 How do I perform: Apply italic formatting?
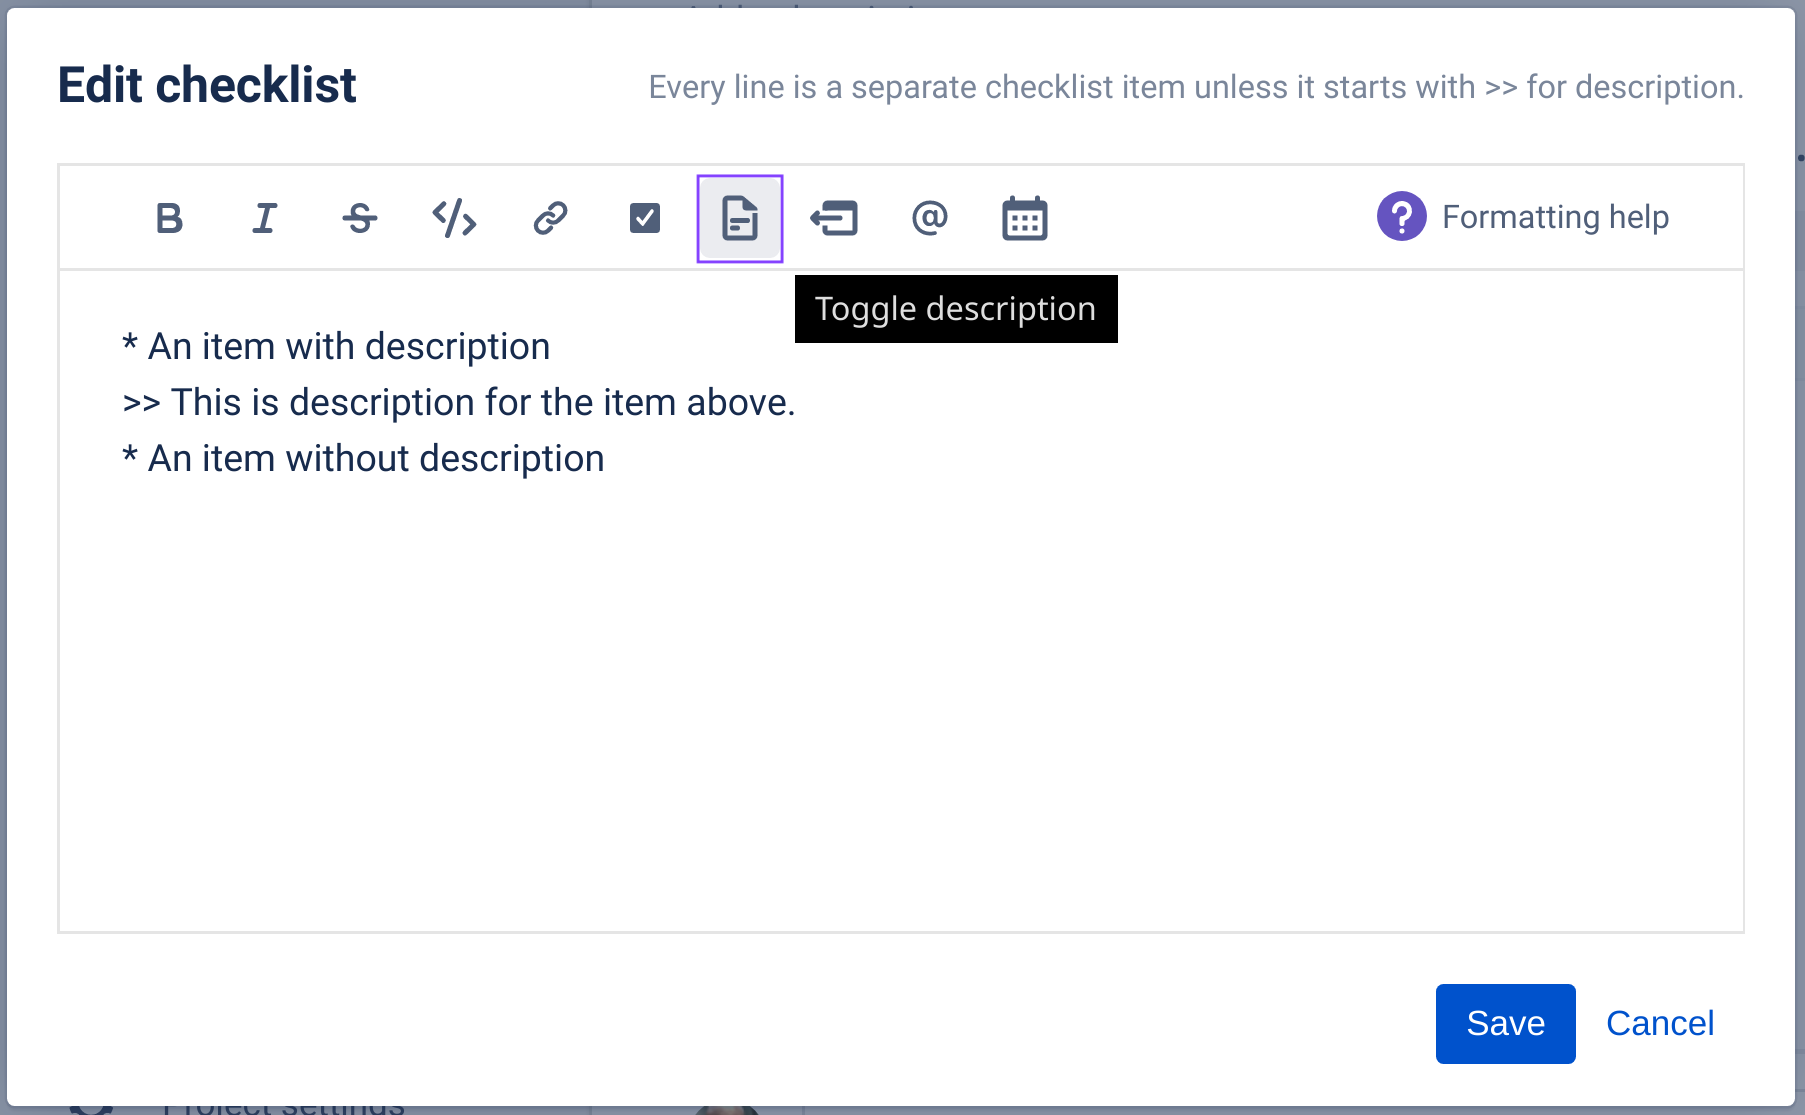(263, 218)
